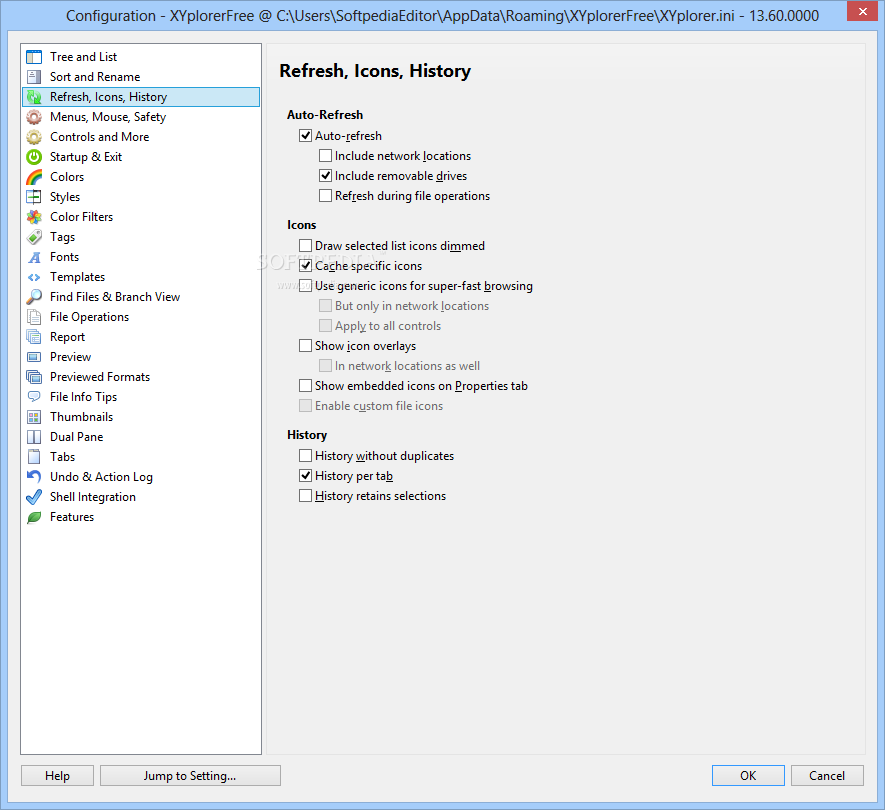Enable Include network locations
Screen dimensions: 885x810
325,155
